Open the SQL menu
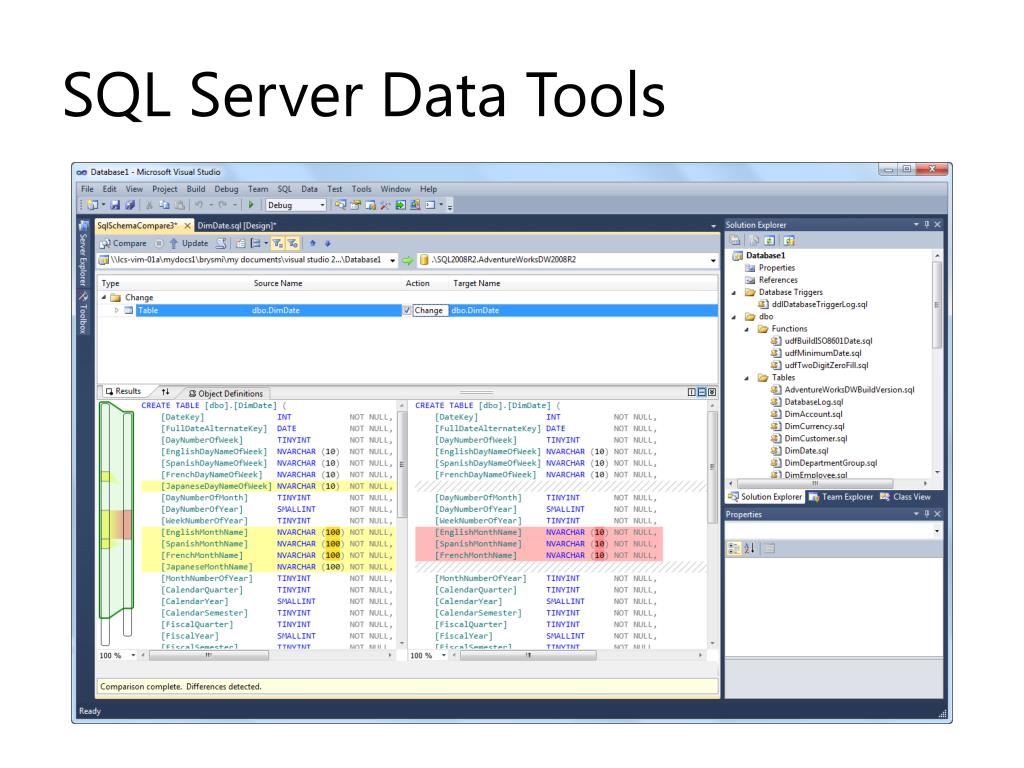 pos(285,189)
